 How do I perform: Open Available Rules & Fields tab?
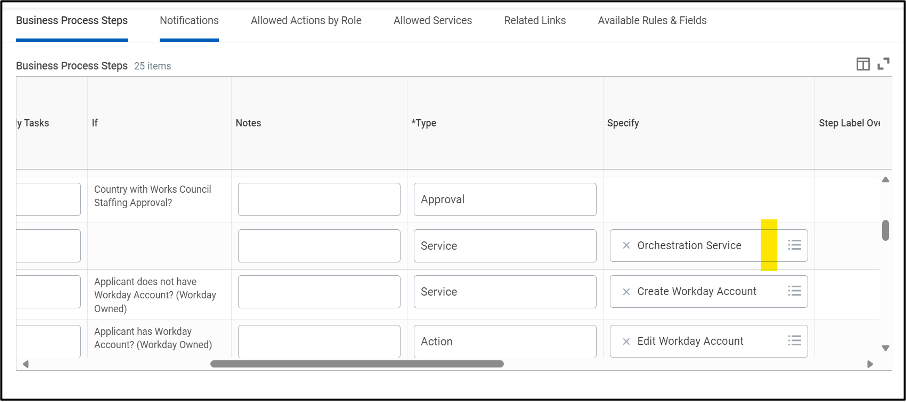[652, 21]
